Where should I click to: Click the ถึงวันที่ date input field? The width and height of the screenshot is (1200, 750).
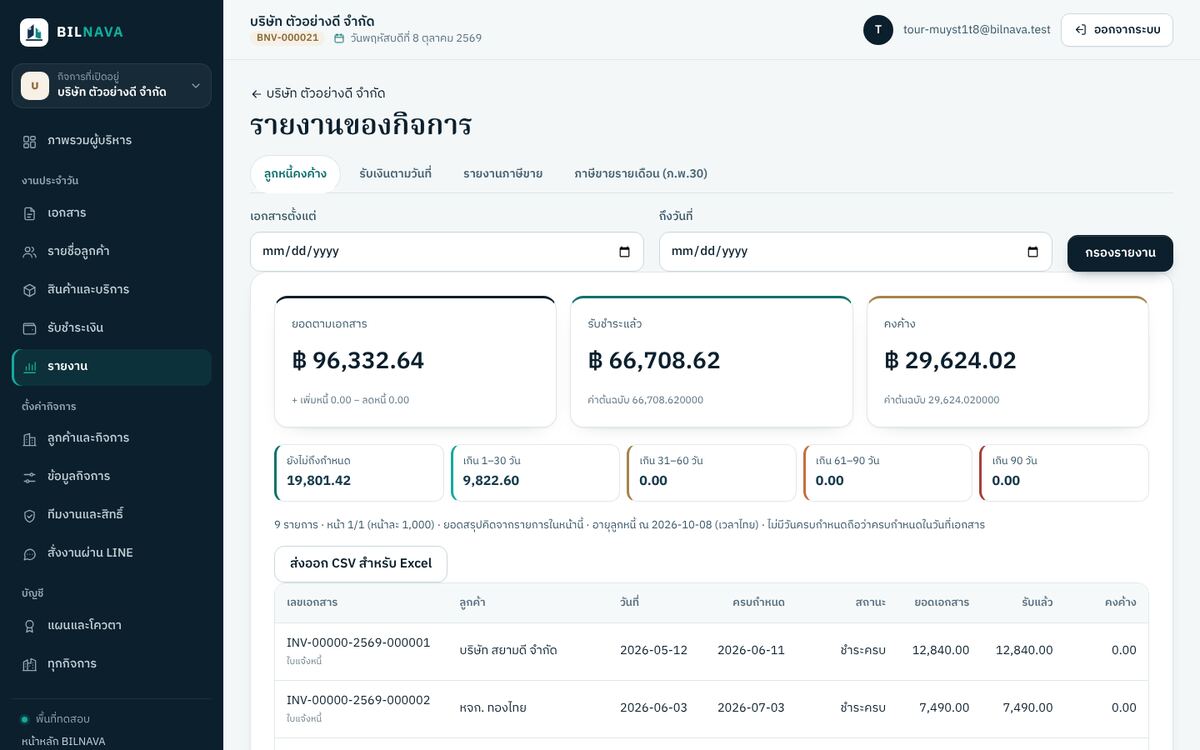tap(855, 252)
